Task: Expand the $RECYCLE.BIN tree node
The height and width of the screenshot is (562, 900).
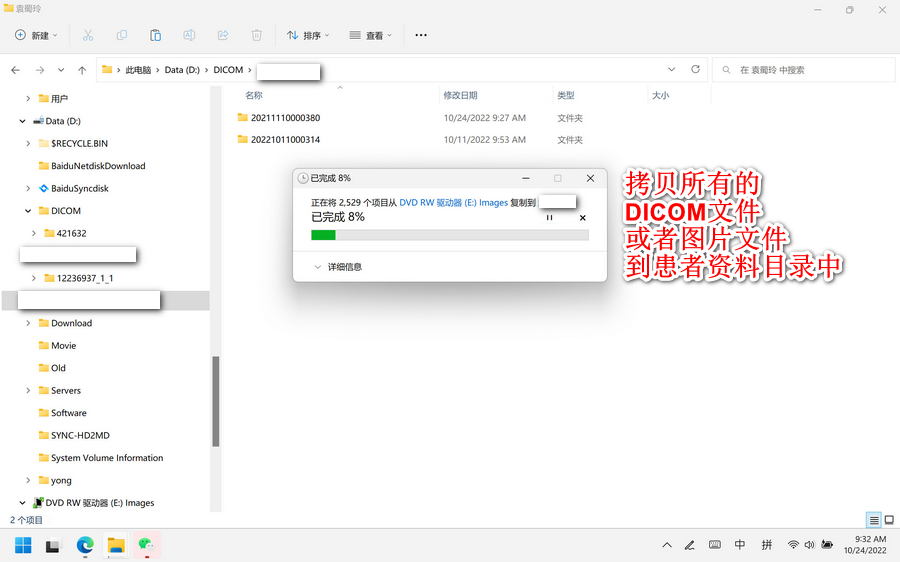Action: (28, 144)
